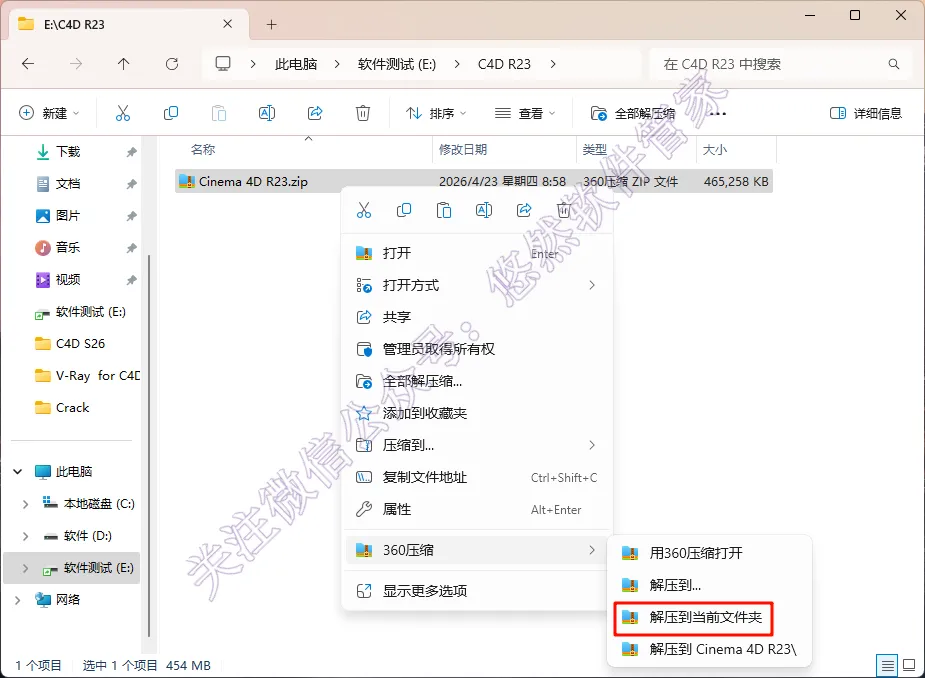This screenshot has width=925, height=678.
Task: Select 打开 in the context menu
Action: 477,253
